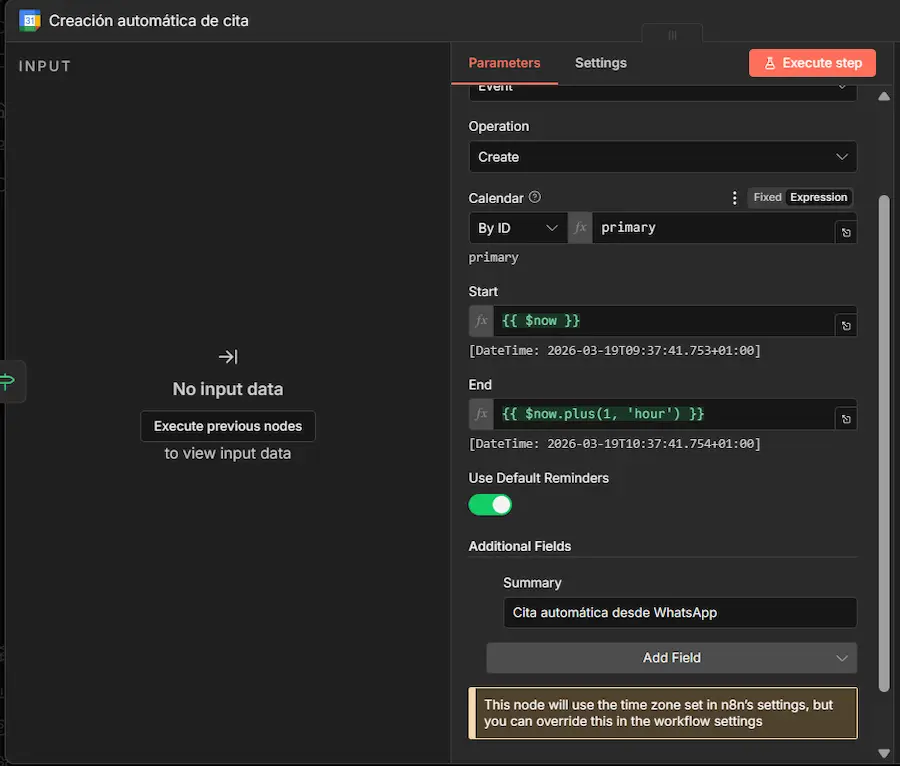Click the expand icon at right of the End field
The width and height of the screenshot is (900, 766).
846,417
